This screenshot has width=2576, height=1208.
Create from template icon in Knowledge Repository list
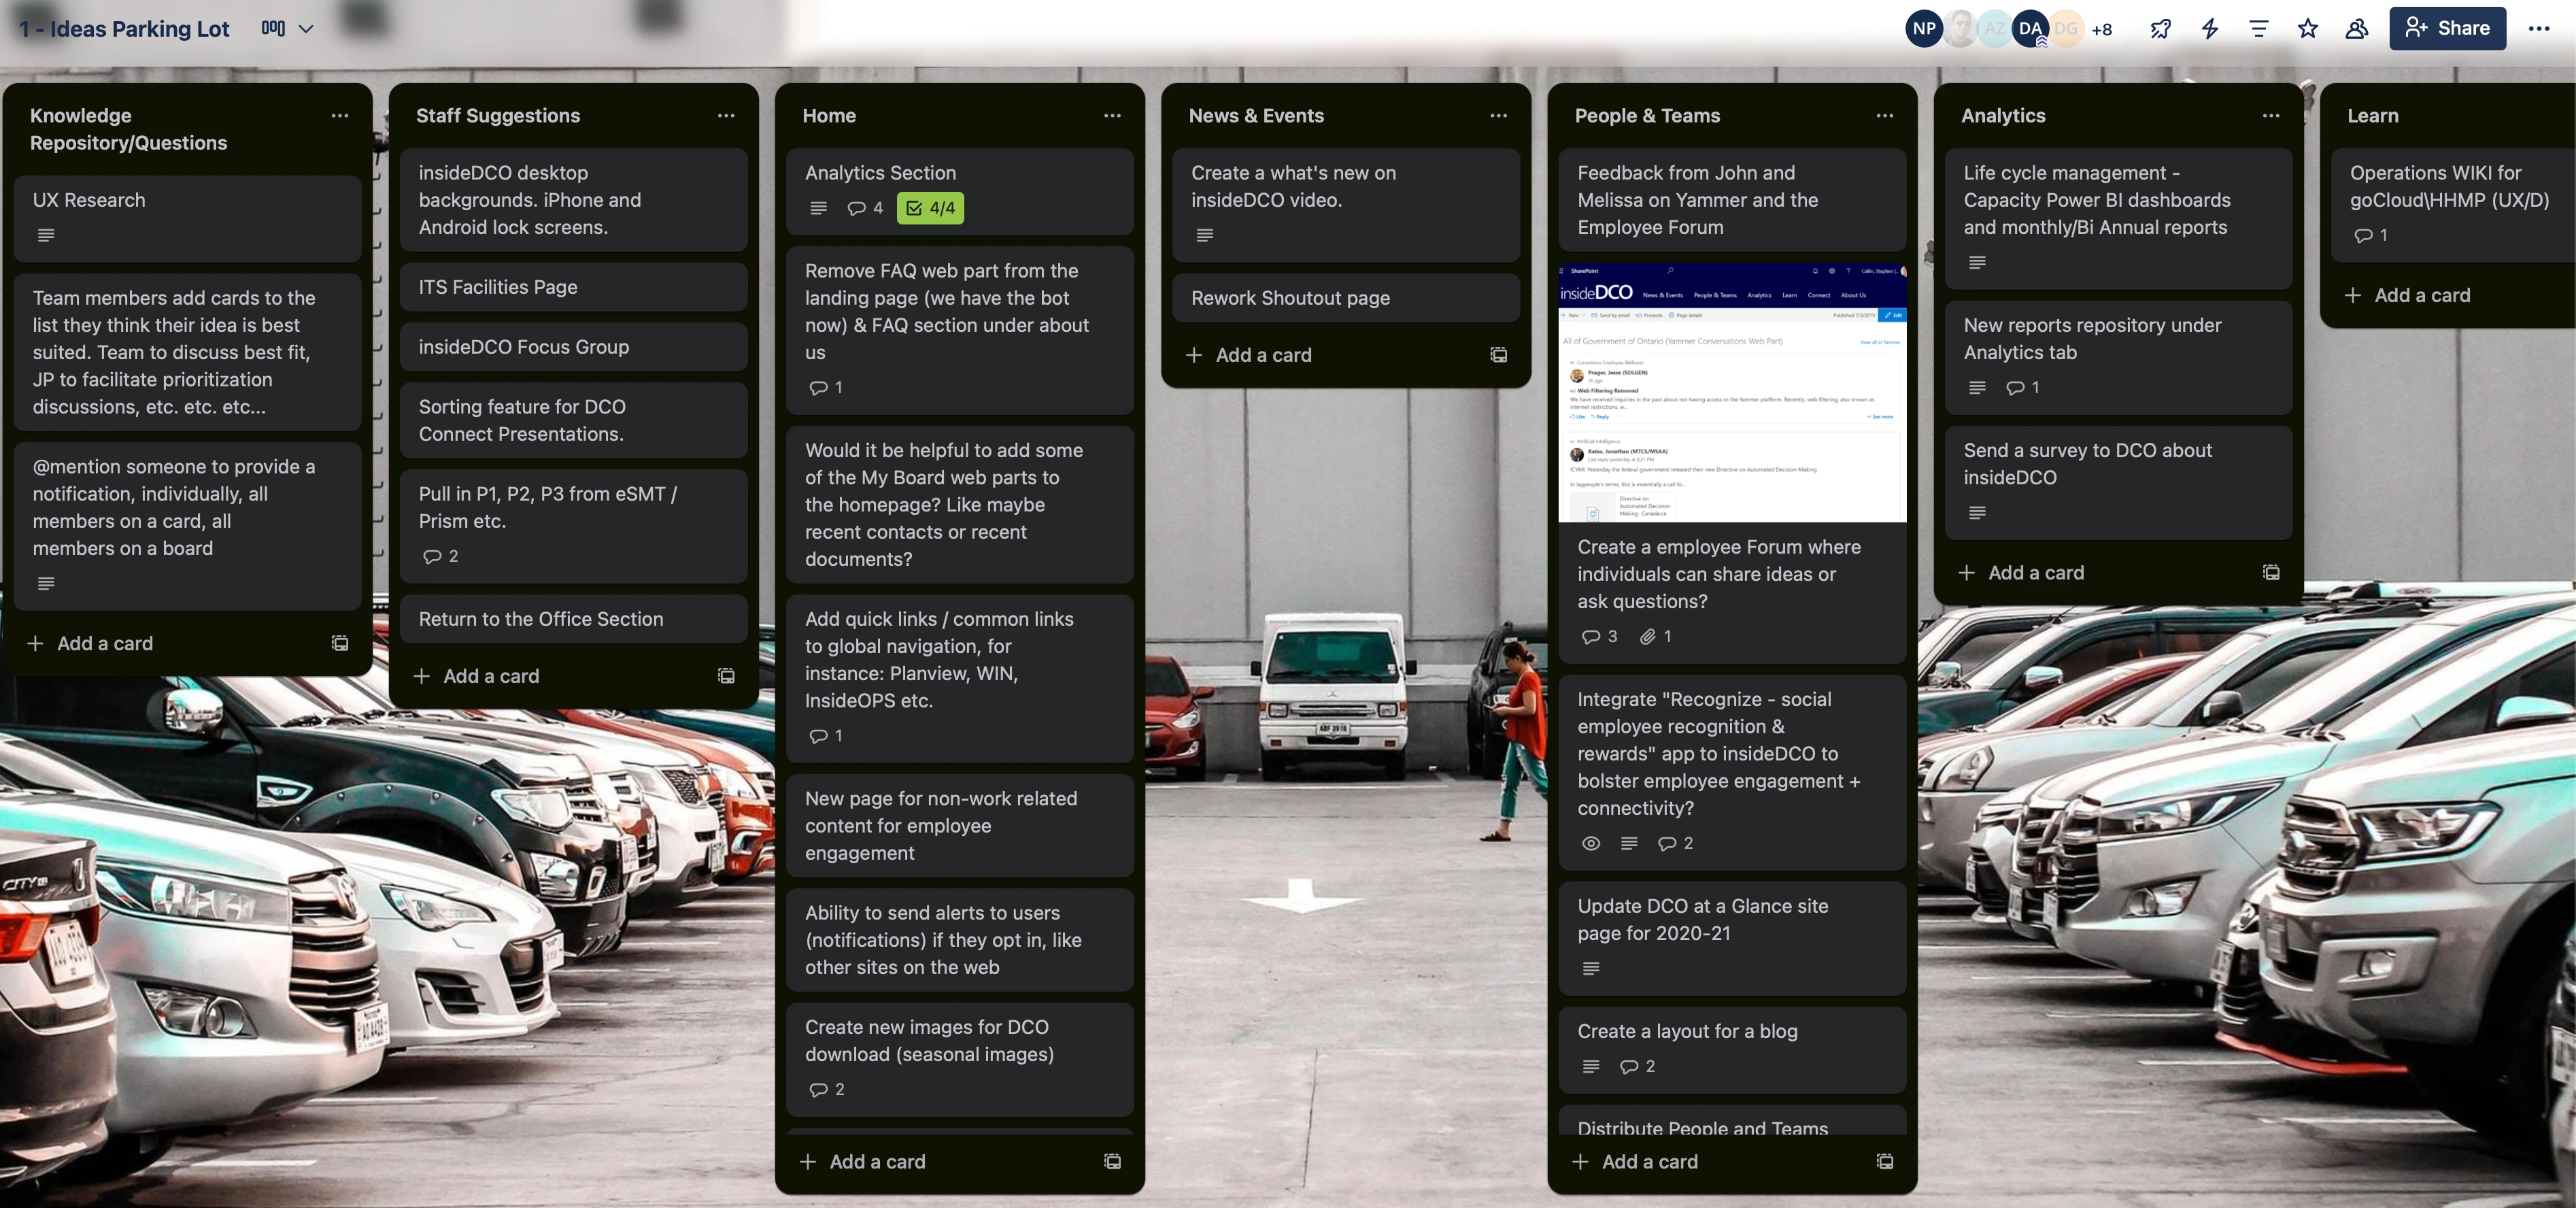coord(340,643)
